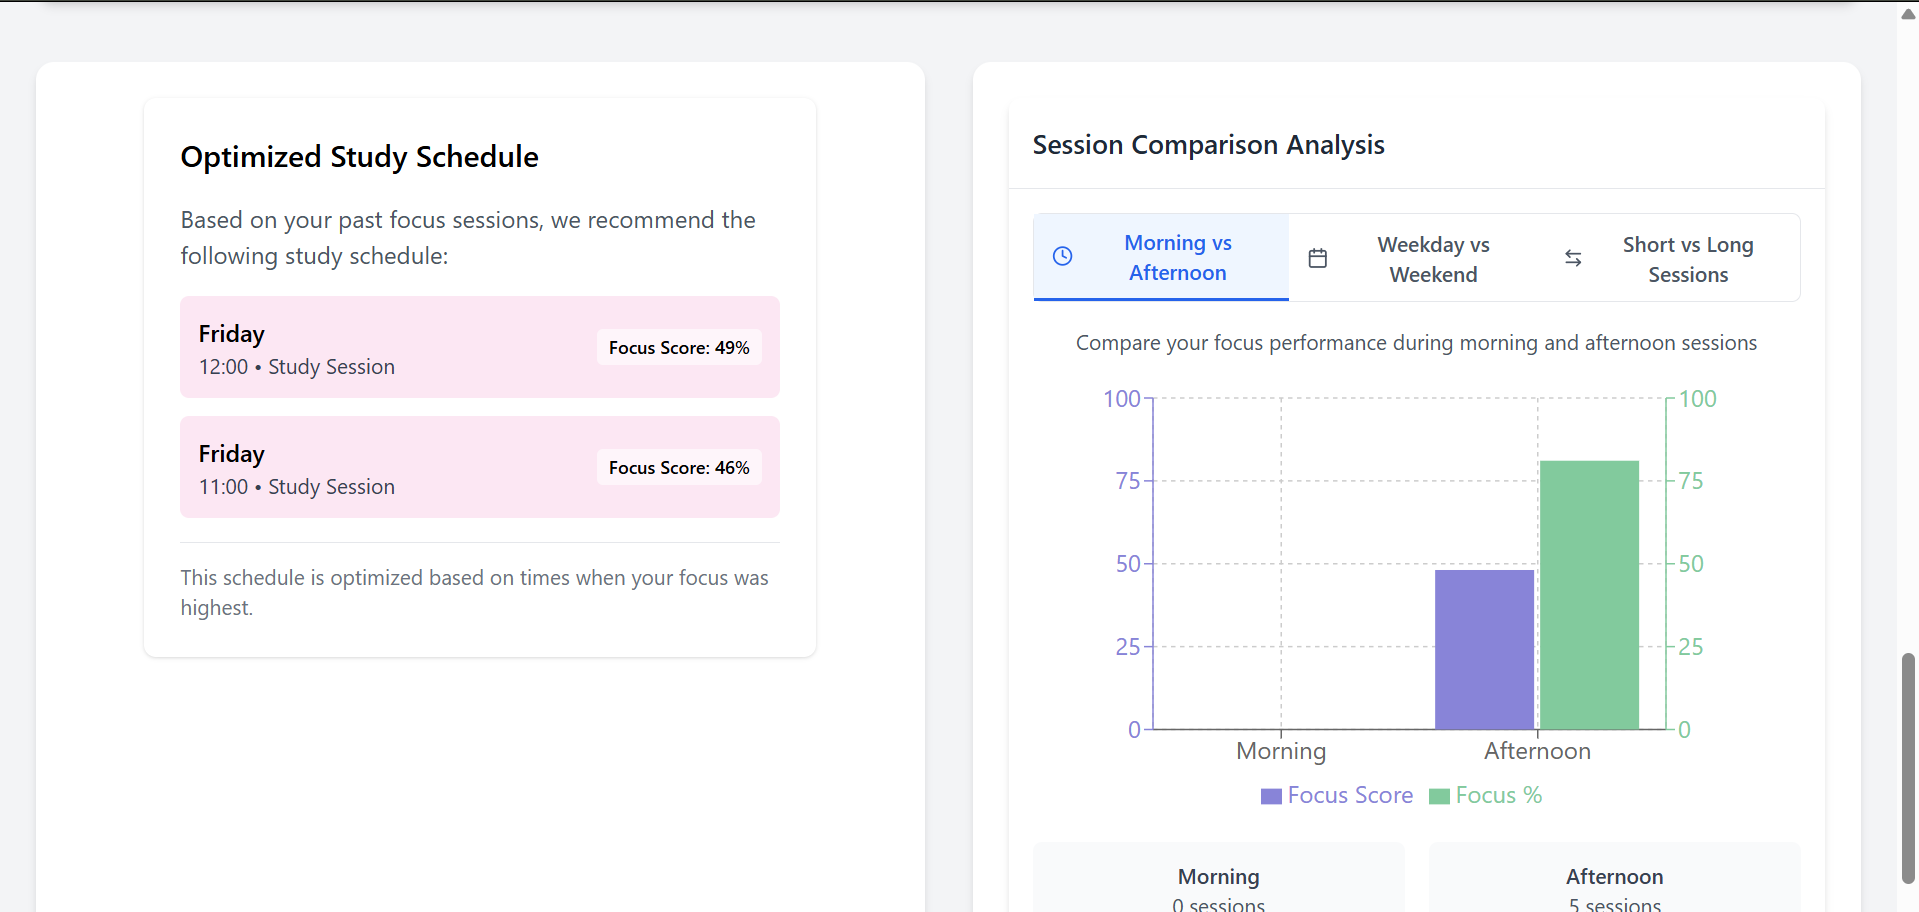The image size is (1919, 912).
Task: Select the Morning vs Afternoon tab
Action: tap(1177, 258)
